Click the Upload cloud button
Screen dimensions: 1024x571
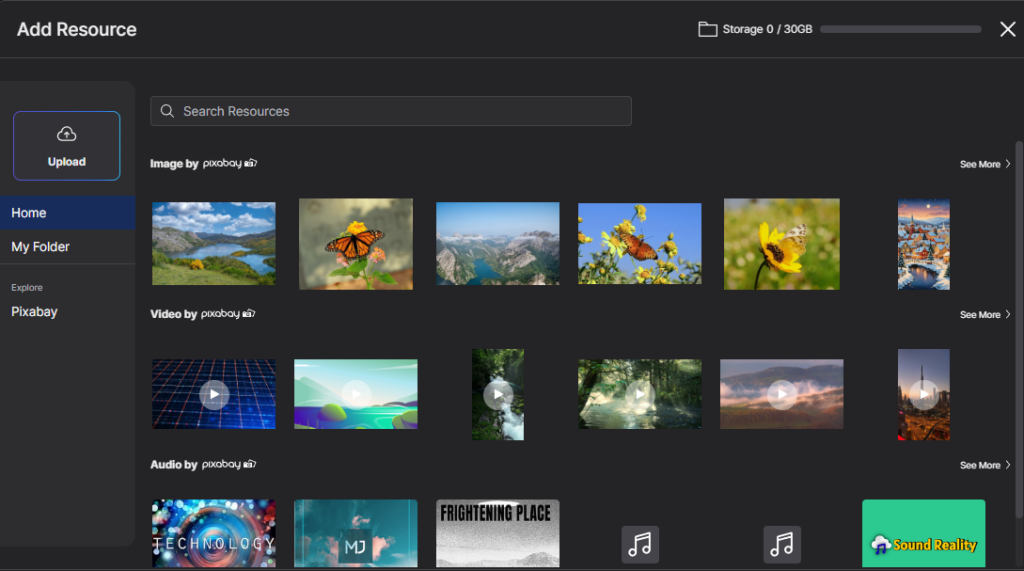tap(67, 146)
